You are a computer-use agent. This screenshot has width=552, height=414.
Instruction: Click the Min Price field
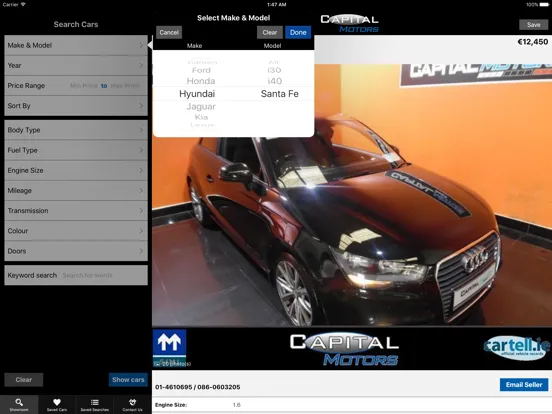(83, 86)
